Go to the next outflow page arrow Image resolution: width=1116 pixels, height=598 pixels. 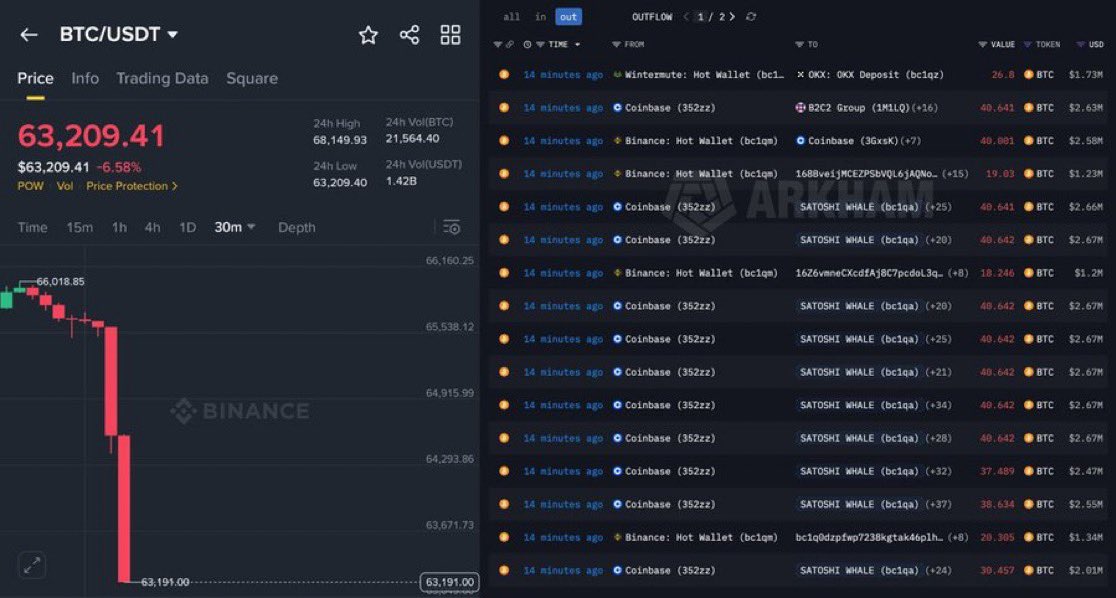[733, 16]
